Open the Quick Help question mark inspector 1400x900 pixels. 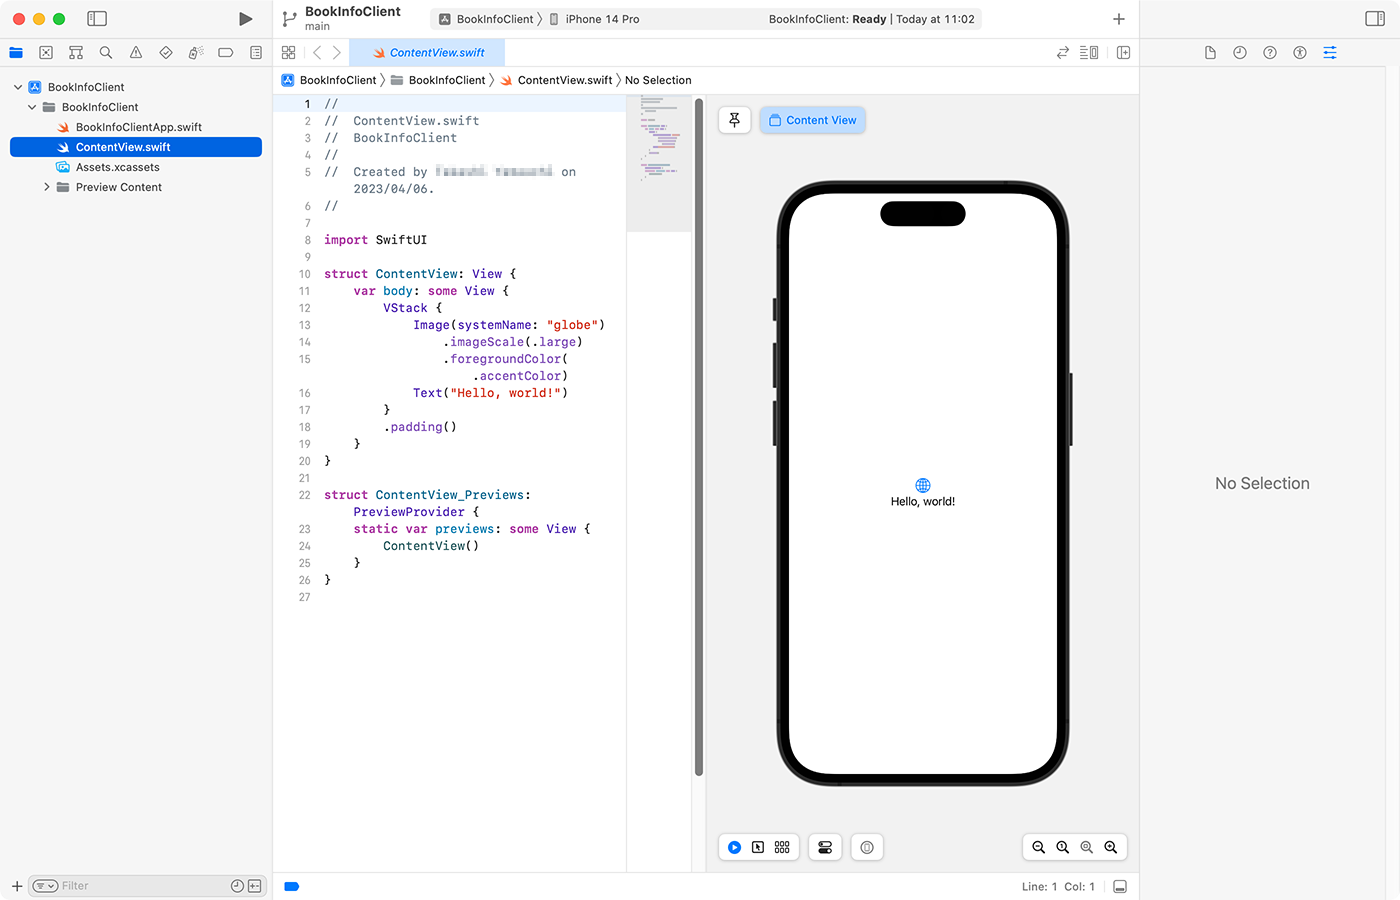(1270, 52)
